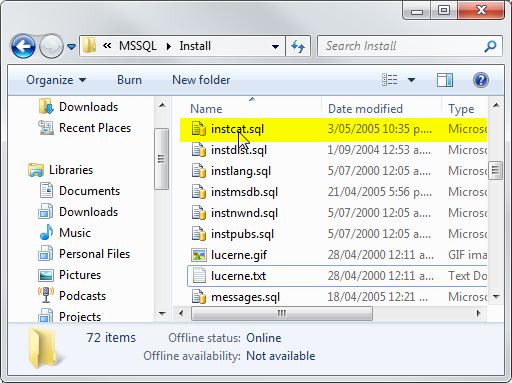
Task: Click file list vertical scroll down arrow
Action: (496, 296)
